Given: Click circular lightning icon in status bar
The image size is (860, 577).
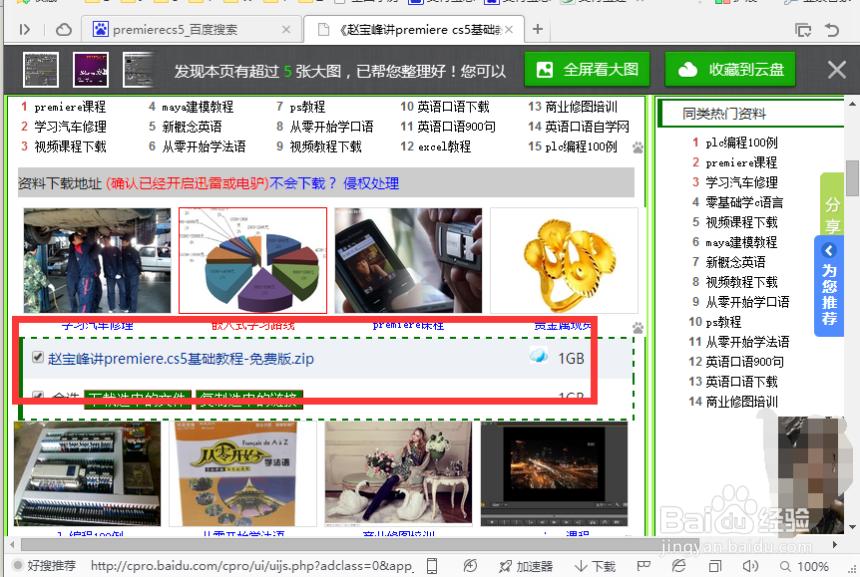Looking at the screenshot, I should pos(470,565).
